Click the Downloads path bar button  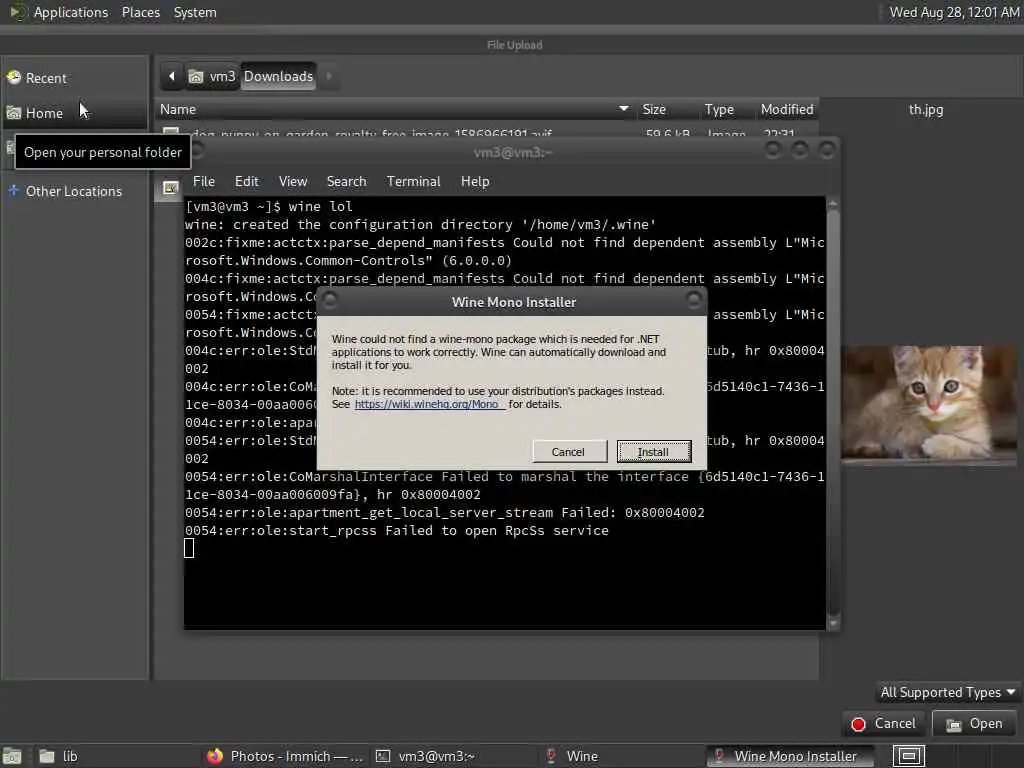point(278,76)
